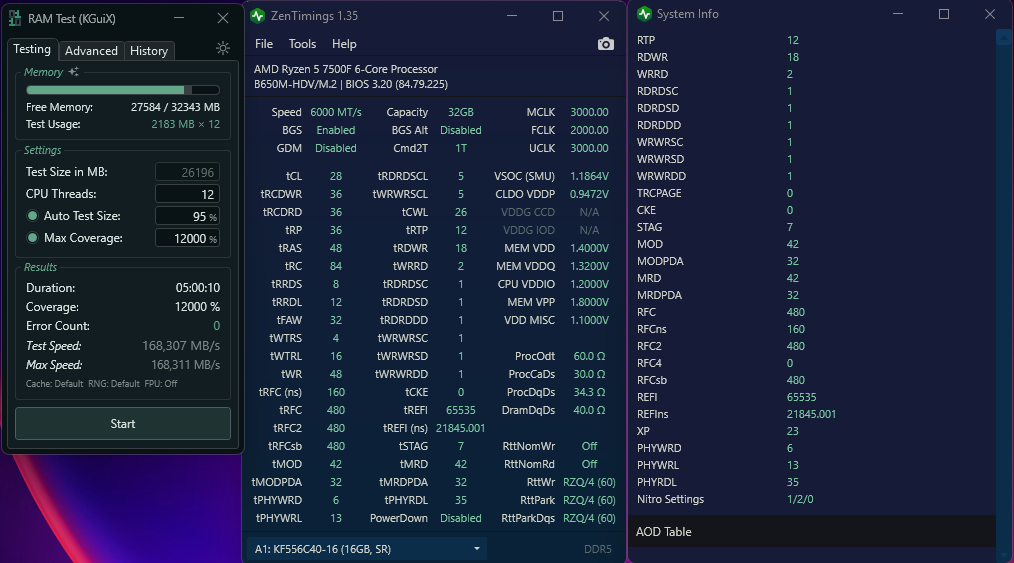Viewport: 1014px width, 563px height.
Task: Close the ZenTimings window
Action: point(603,16)
